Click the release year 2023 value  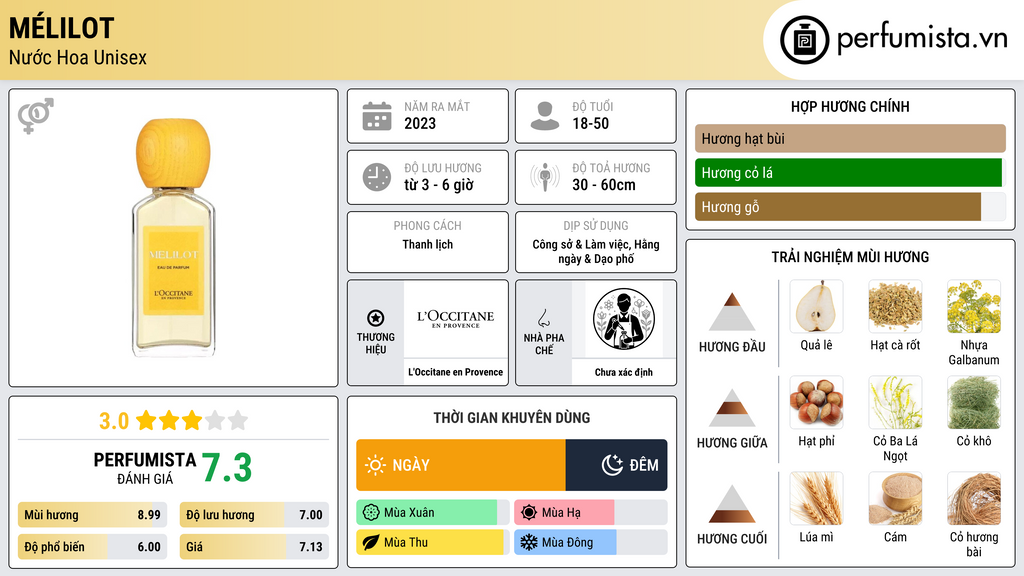[420, 123]
